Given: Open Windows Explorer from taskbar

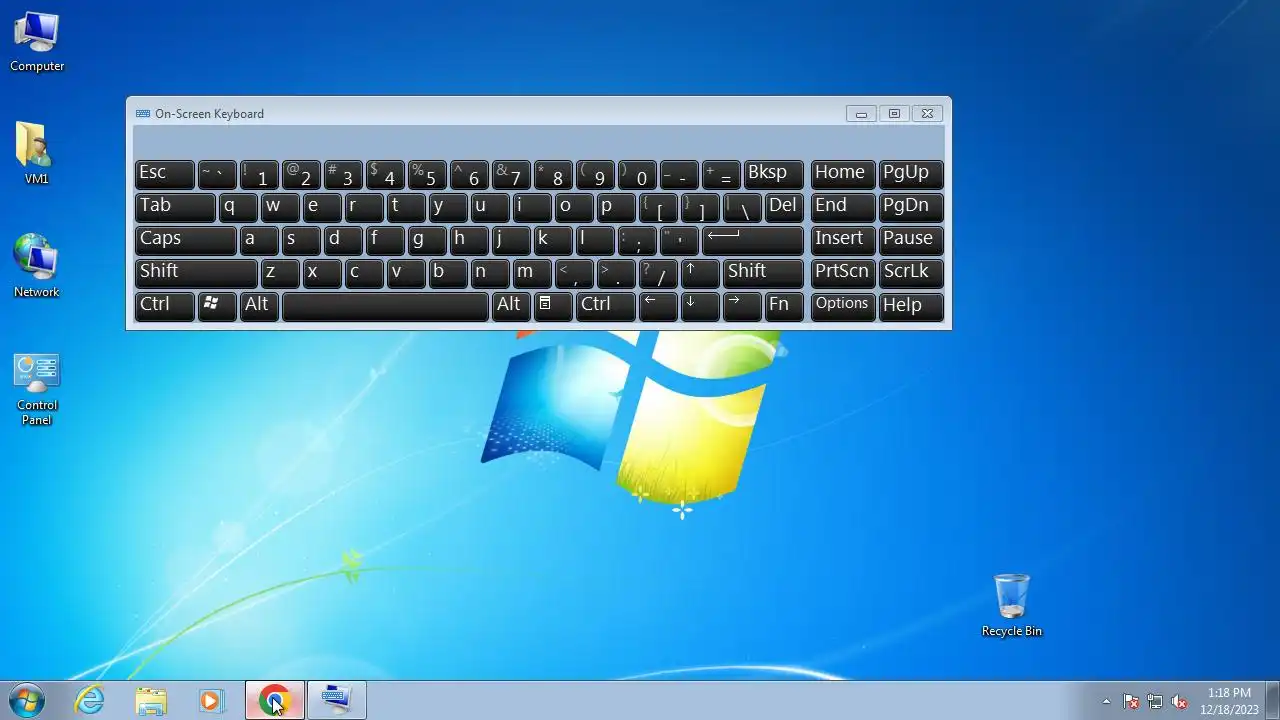Looking at the screenshot, I should pyautogui.click(x=151, y=700).
